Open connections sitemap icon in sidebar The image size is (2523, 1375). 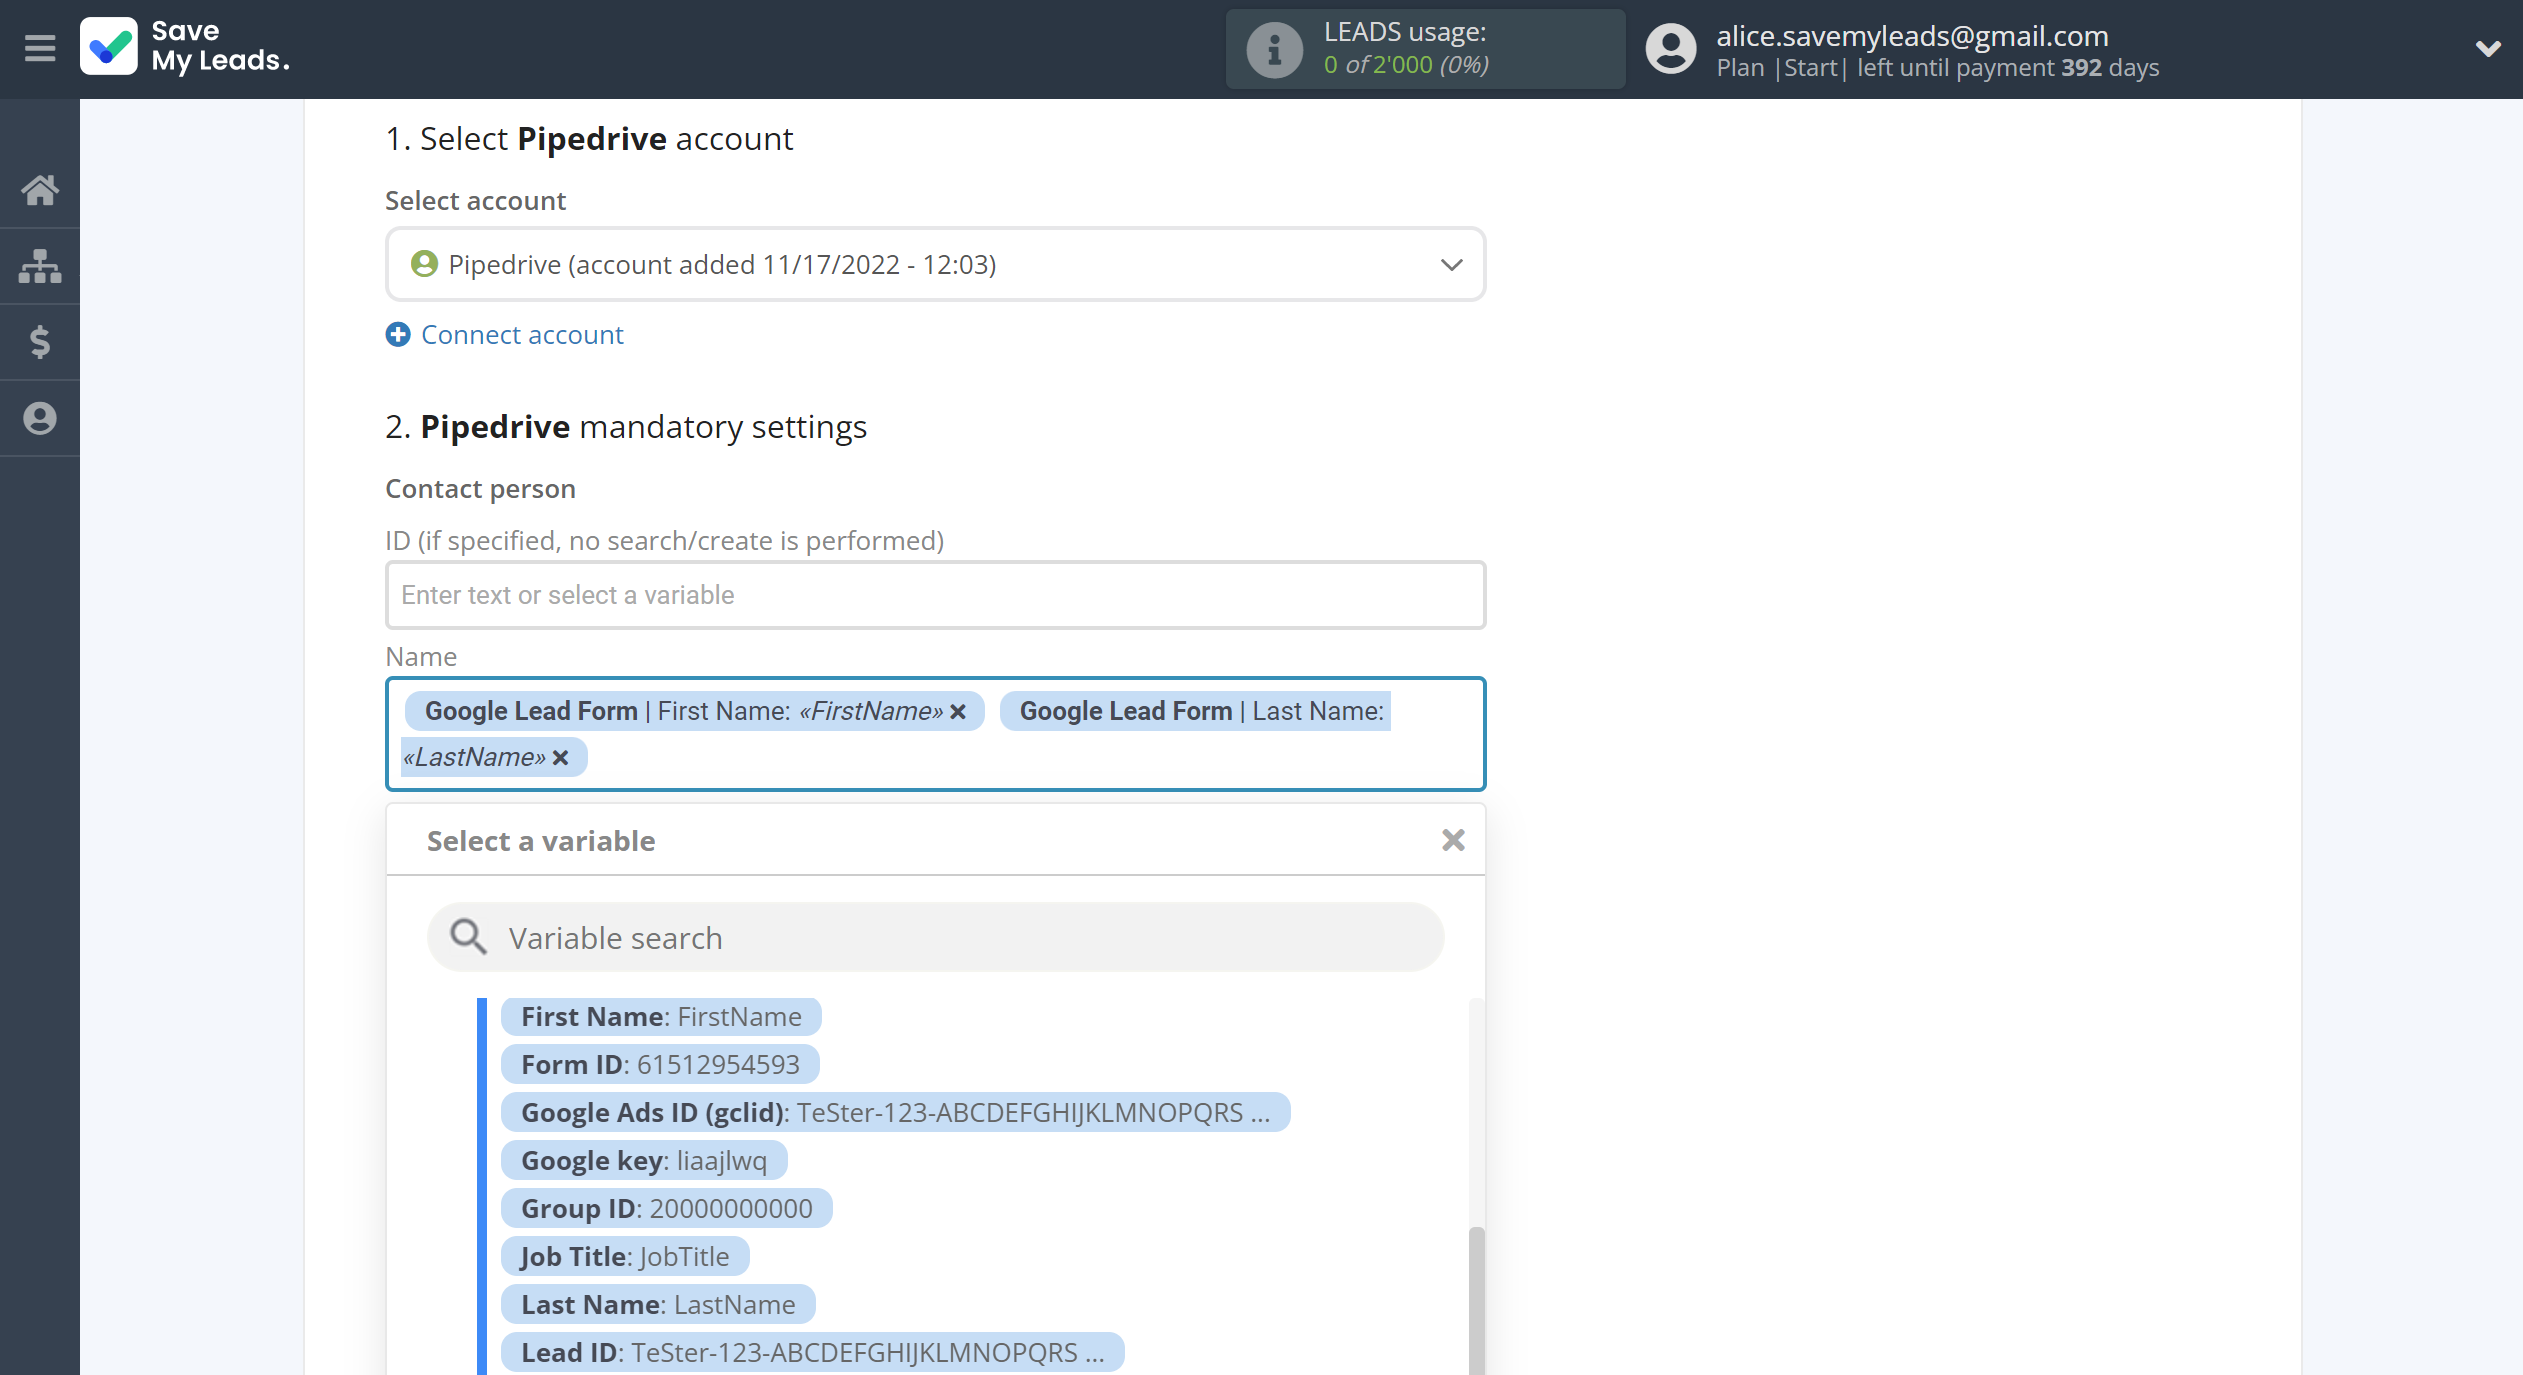pyautogui.click(x=40, y=266)
